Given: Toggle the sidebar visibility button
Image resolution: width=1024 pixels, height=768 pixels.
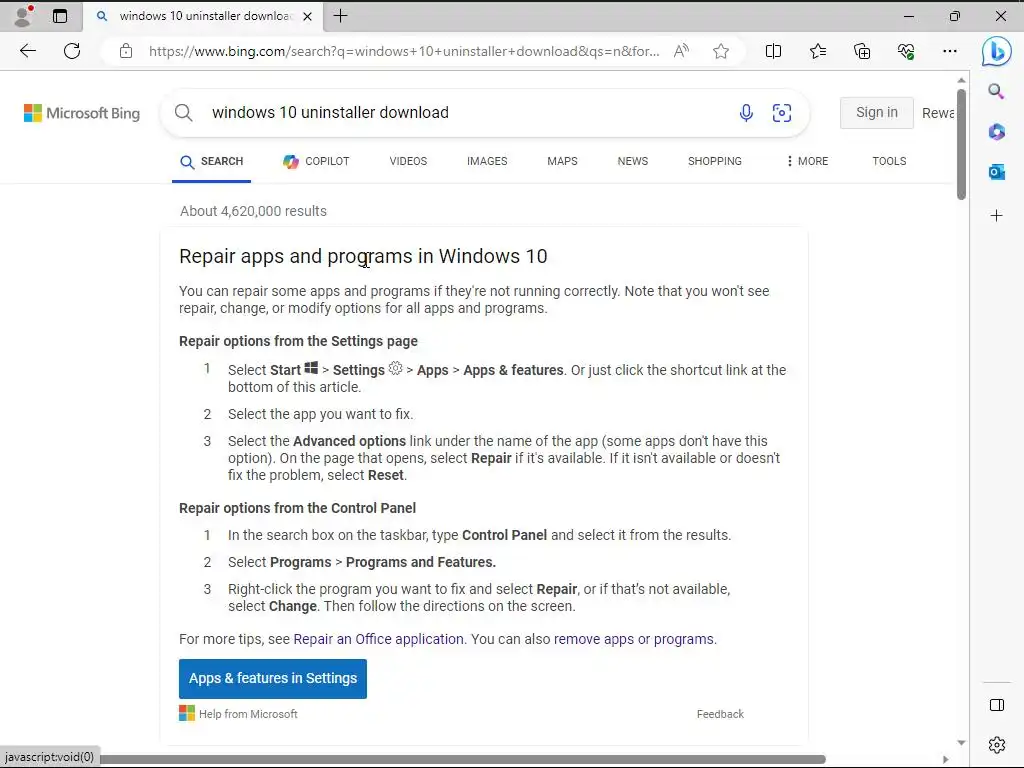Looking at the screenshot, I should [997, 705].
